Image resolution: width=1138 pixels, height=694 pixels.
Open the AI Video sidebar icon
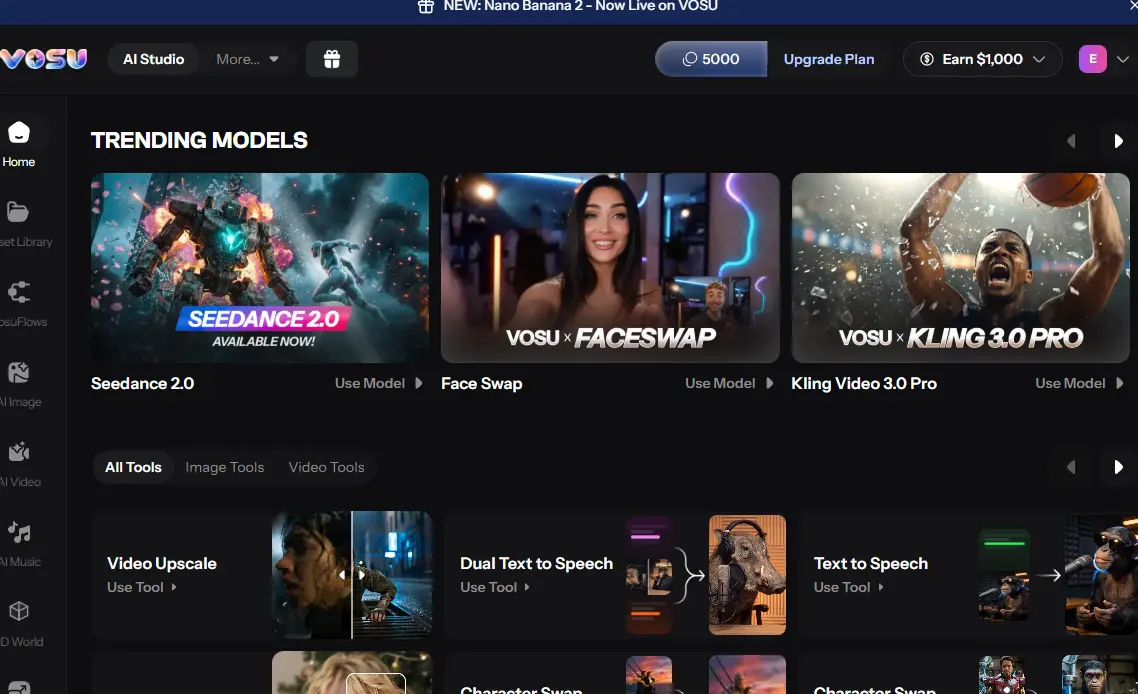[19, 452]
